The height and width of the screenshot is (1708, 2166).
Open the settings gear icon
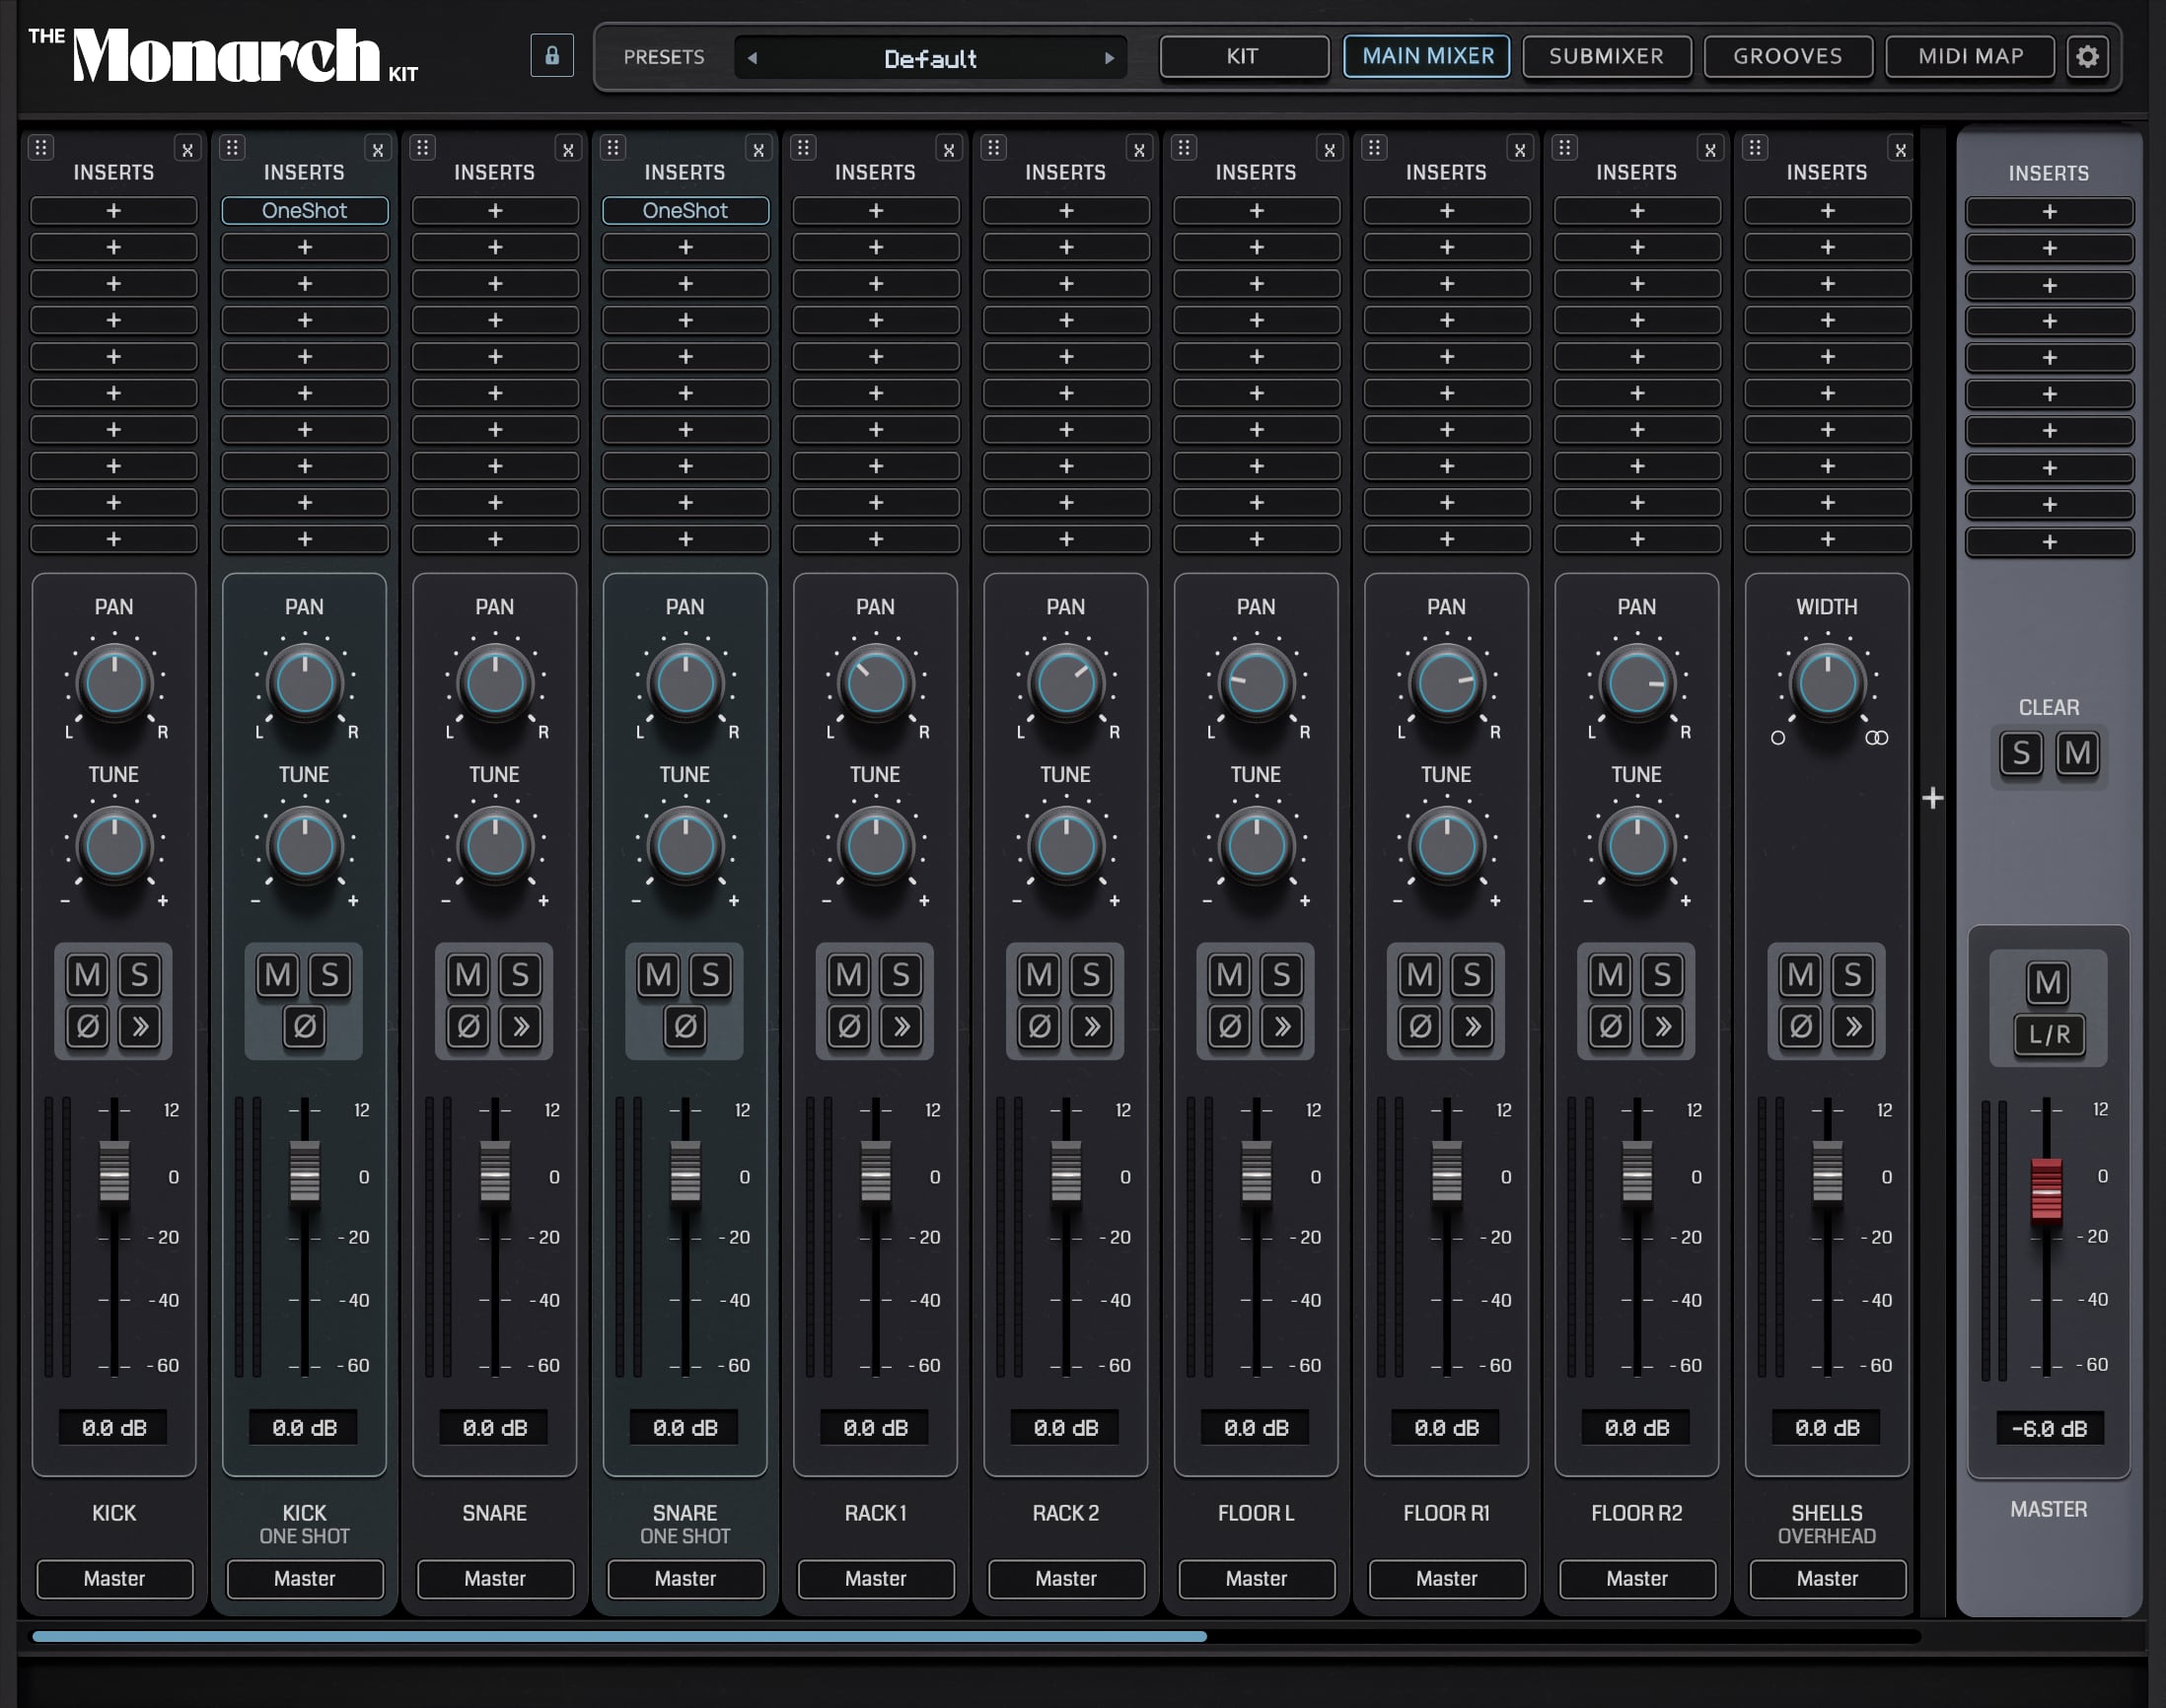point(2087,56)
